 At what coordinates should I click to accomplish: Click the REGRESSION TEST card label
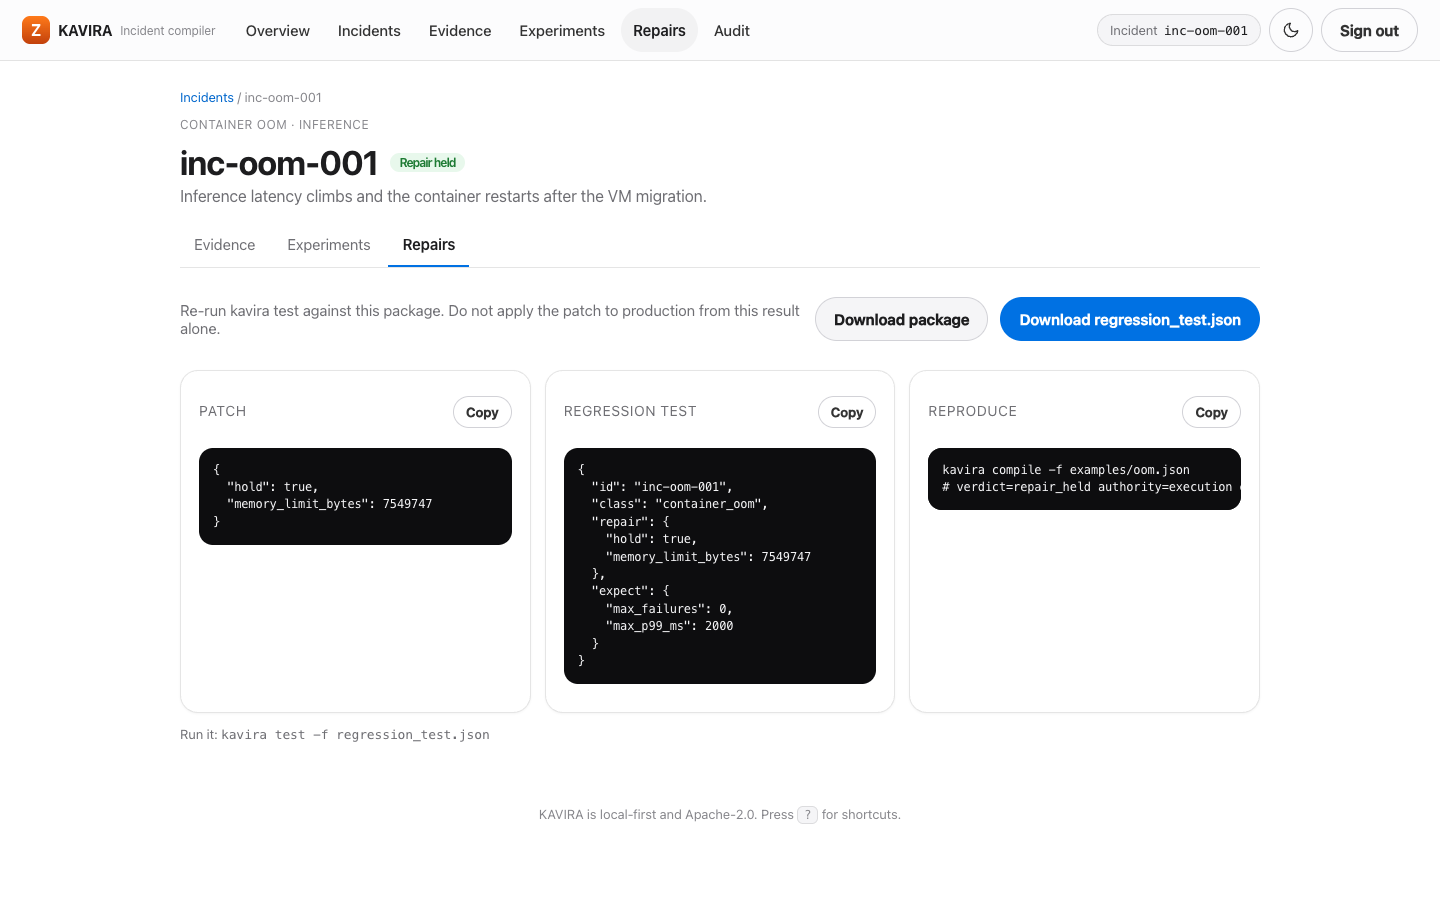630,411
